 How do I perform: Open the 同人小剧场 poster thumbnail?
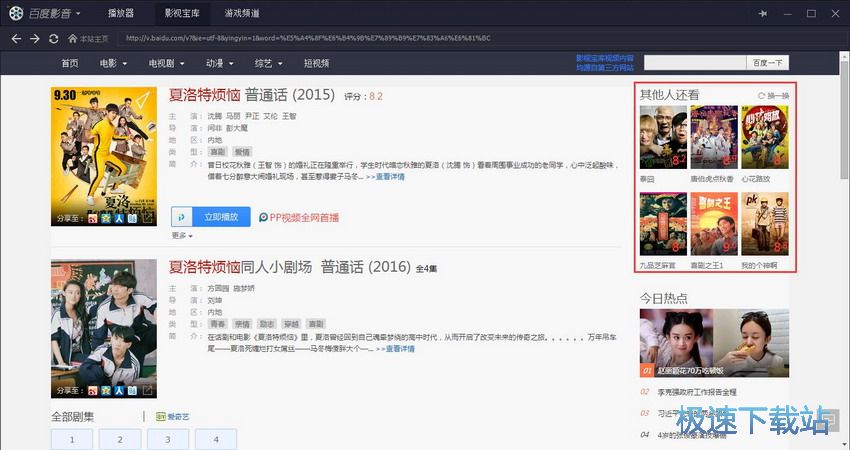pos(104,329)
